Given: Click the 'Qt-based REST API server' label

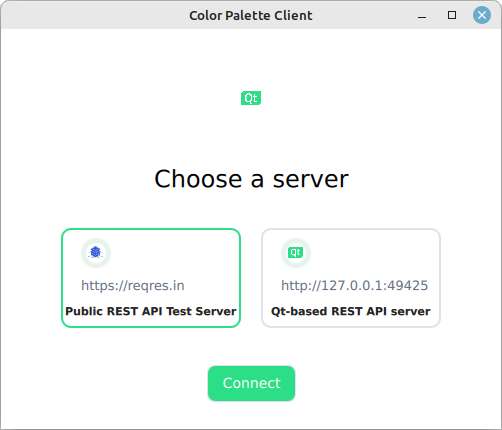Looking at the screenshot, I should pos(351,311).
